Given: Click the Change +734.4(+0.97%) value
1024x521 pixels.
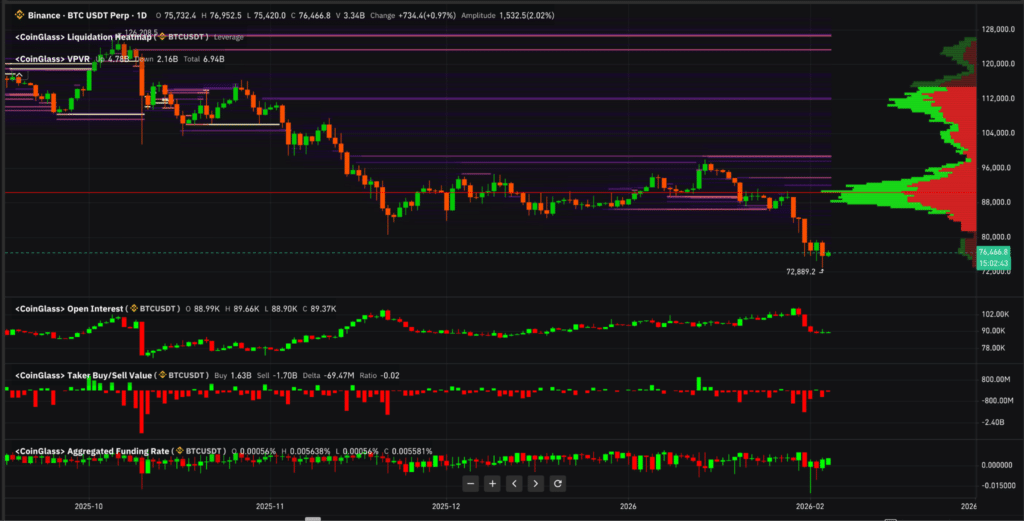Looking at the screenshot, I should point(413,15).
